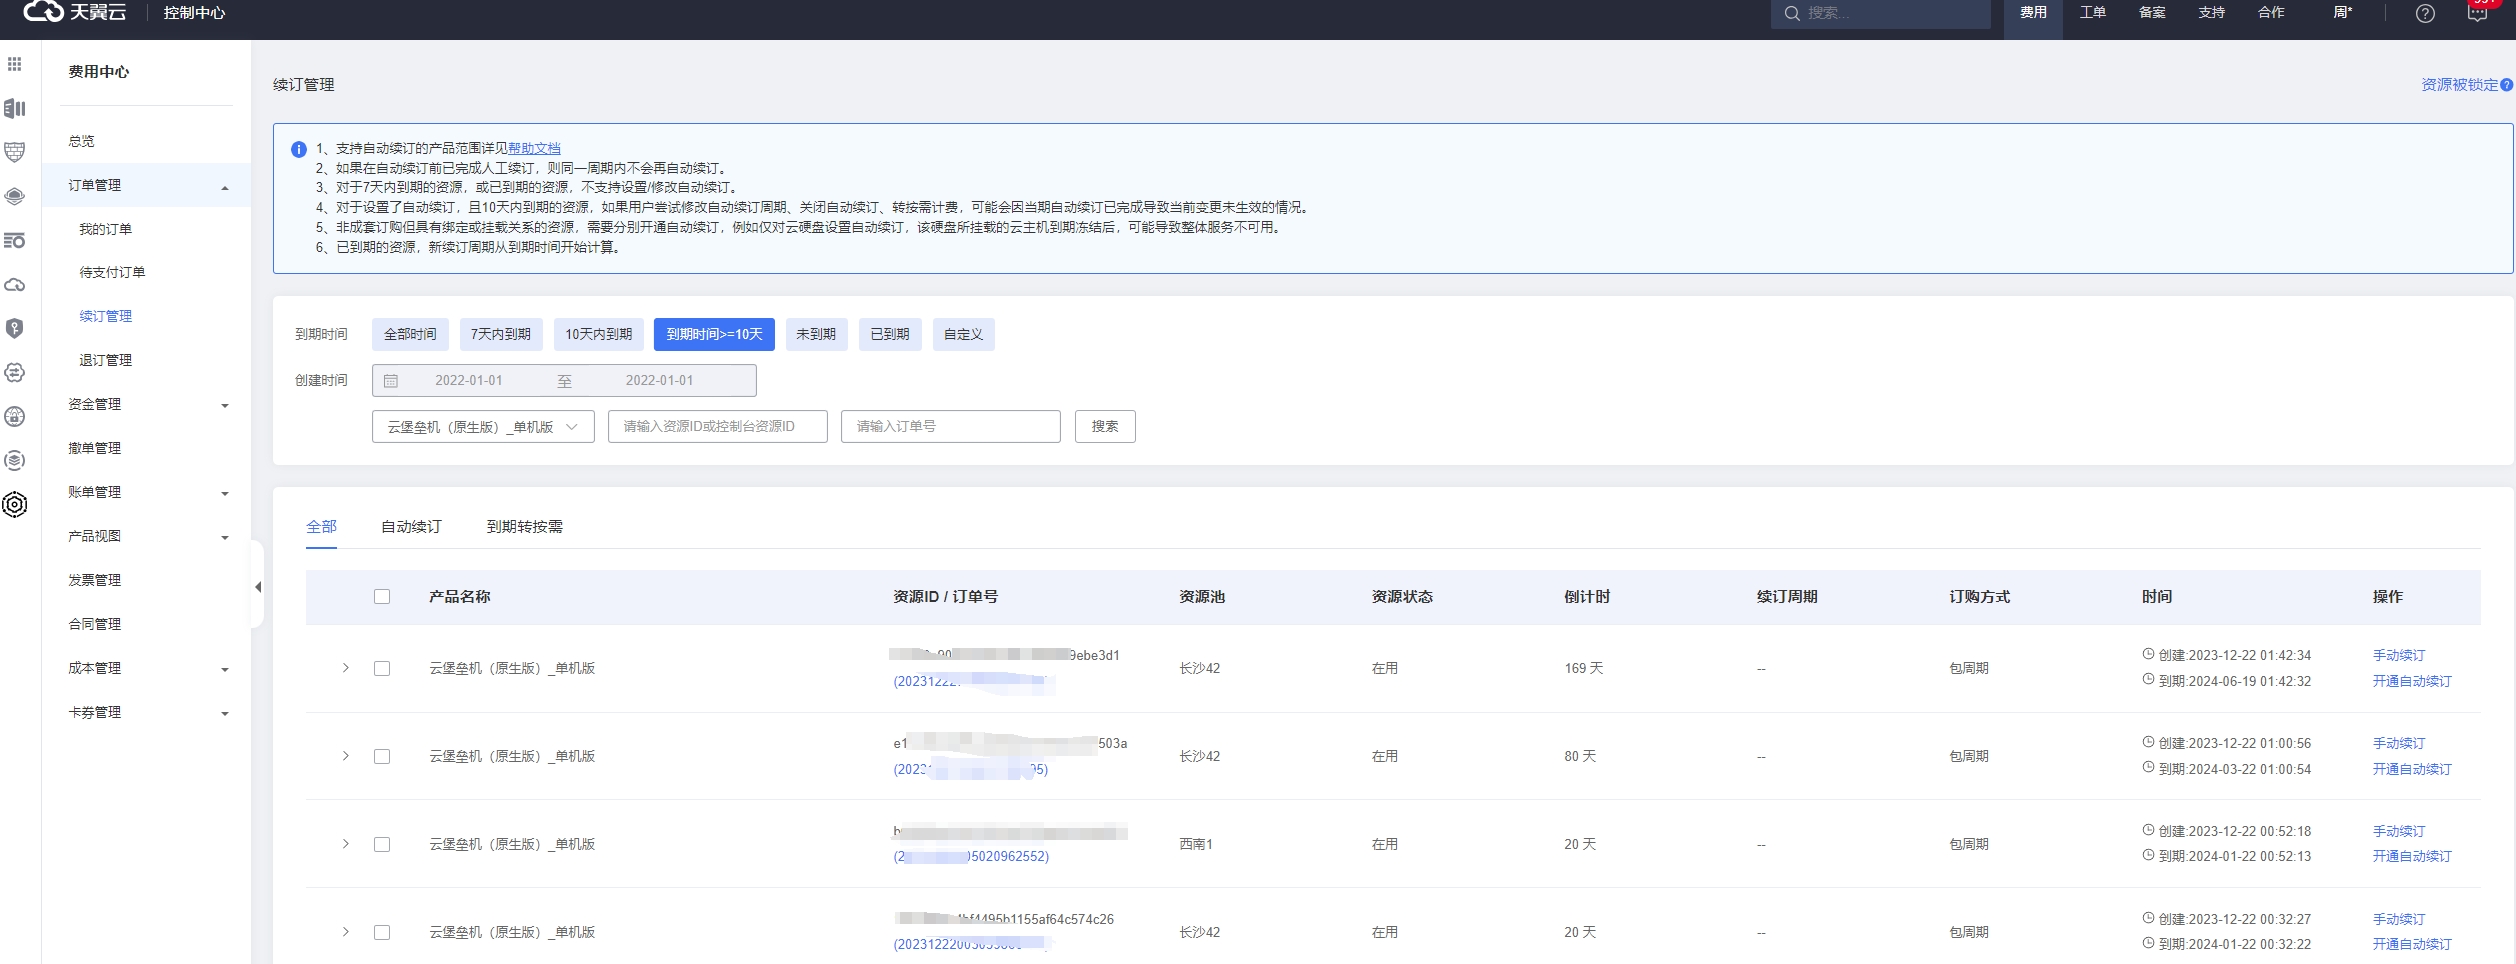Click the bold hexagon target icon

coord(14,504)
